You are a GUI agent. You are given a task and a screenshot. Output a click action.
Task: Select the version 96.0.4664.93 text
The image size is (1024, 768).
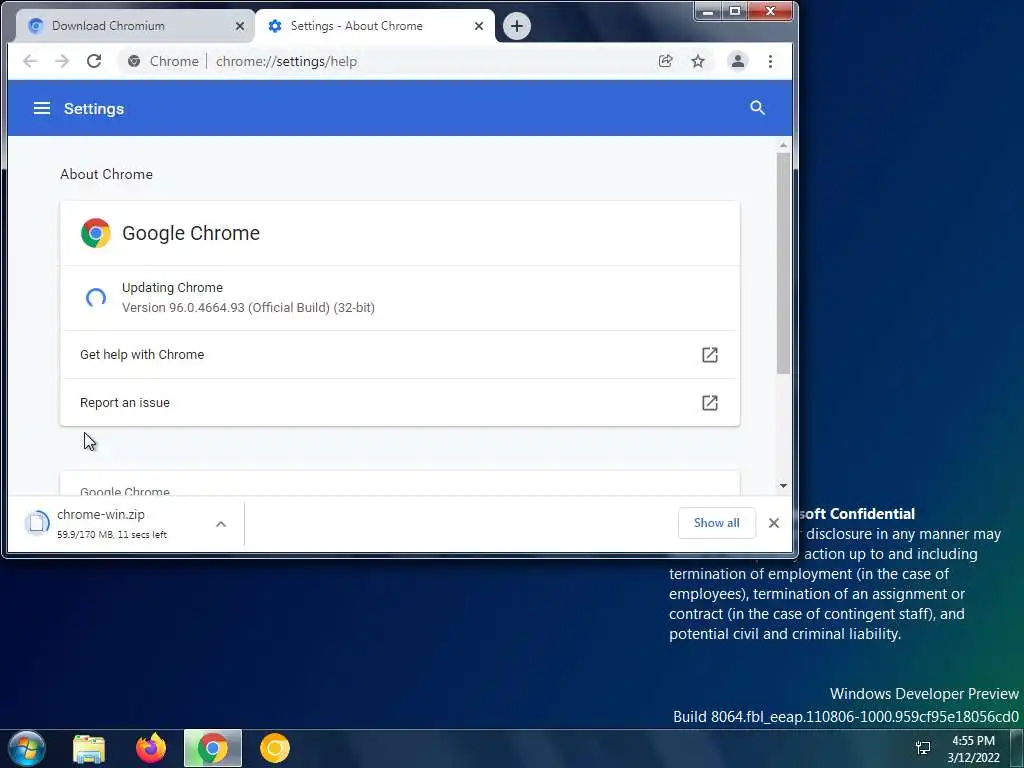click(248, 308)
